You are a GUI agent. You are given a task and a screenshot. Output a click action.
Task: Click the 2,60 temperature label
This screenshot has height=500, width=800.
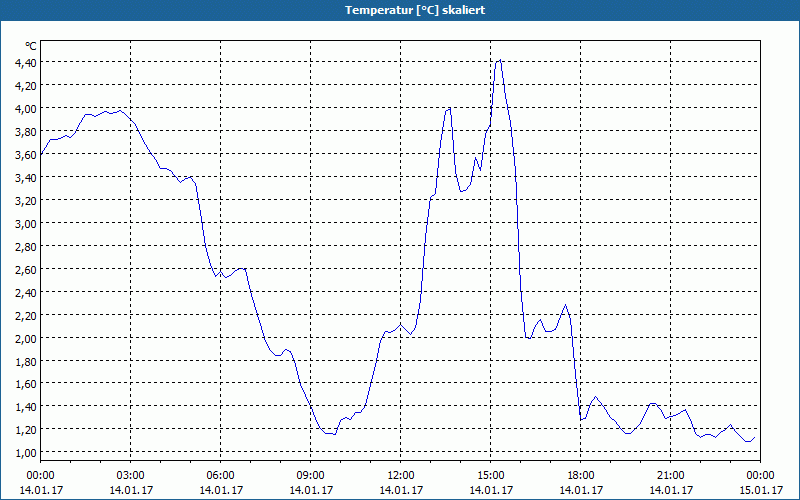27,269
